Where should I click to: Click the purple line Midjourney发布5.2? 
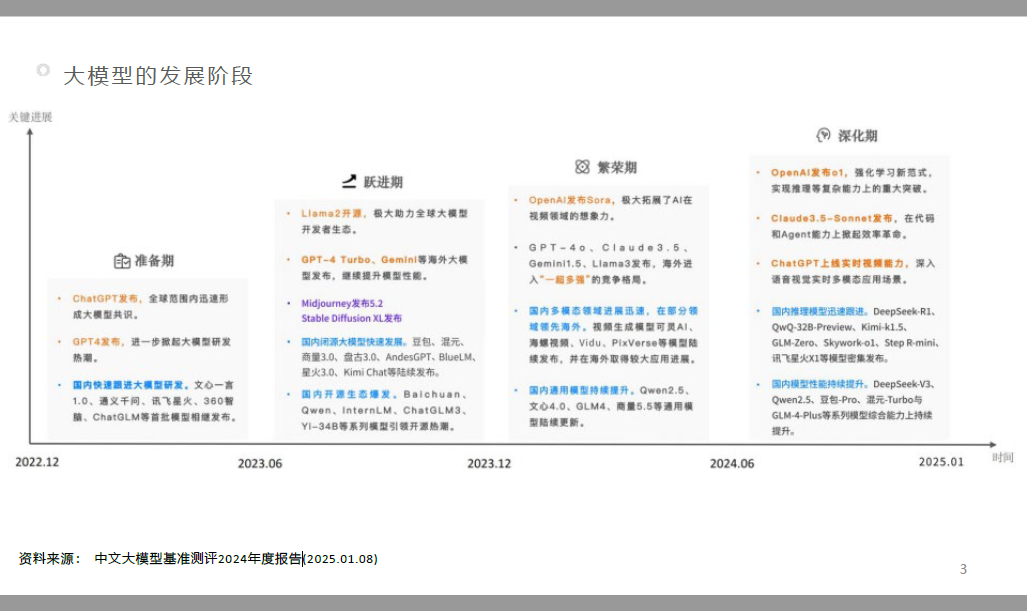pyautogui.click(x=342, y=303)
